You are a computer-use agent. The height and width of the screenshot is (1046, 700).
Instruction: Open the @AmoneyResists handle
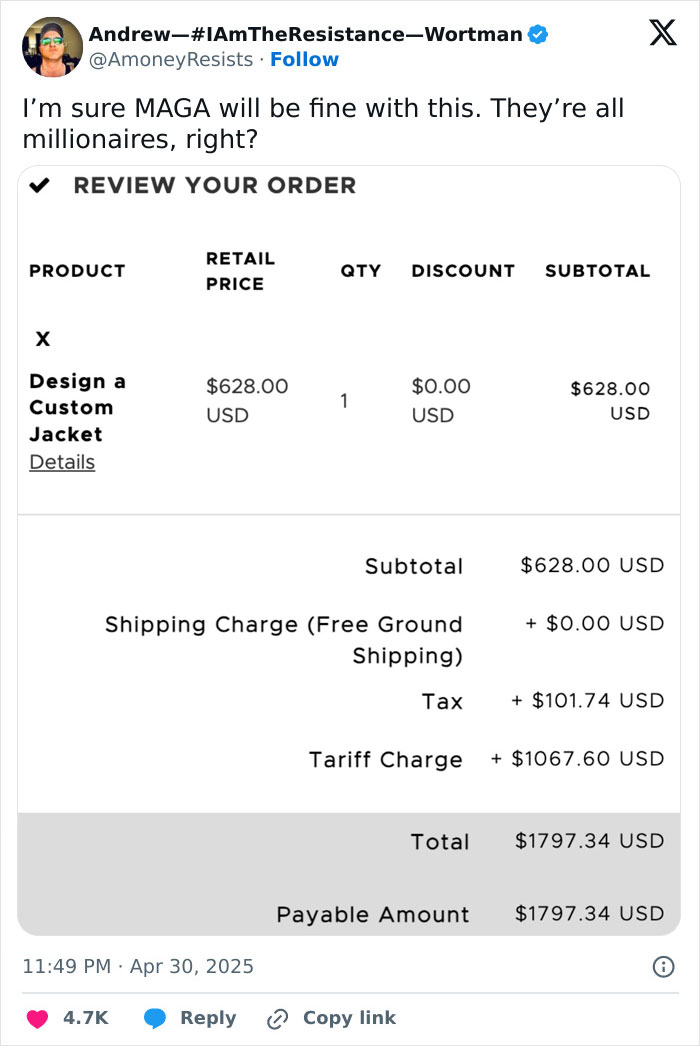point(167,59)
